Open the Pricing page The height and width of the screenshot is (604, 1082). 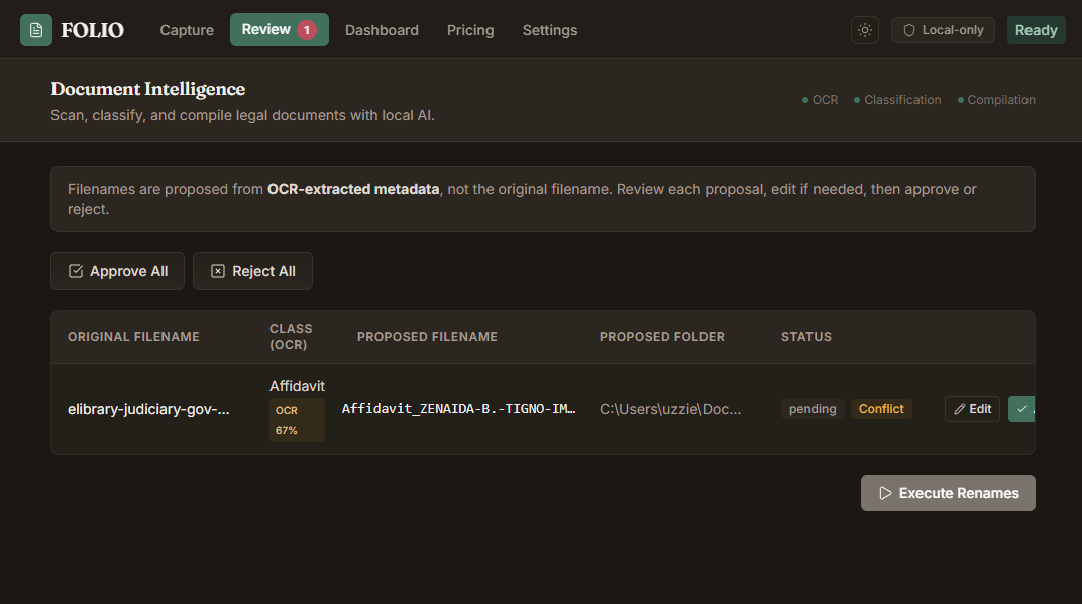[x=471, y=30]
